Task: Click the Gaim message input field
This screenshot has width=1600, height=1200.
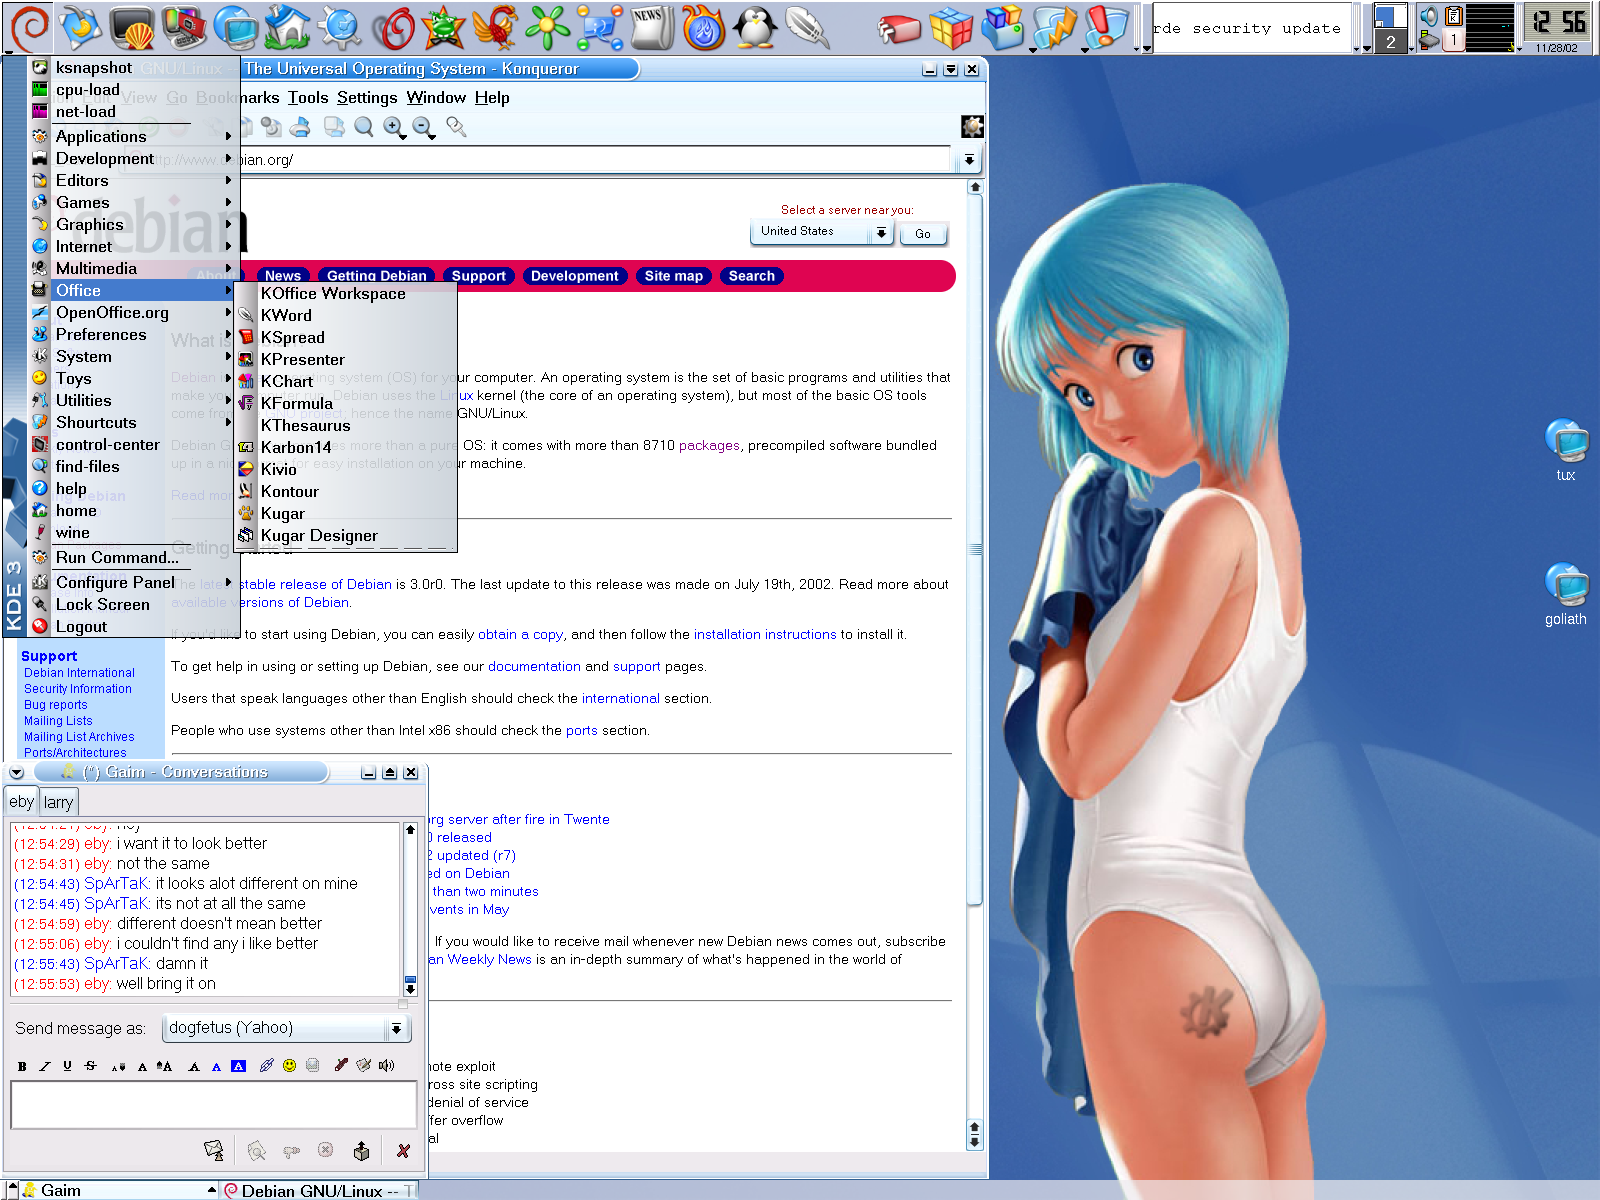Action: point(214,1105)
